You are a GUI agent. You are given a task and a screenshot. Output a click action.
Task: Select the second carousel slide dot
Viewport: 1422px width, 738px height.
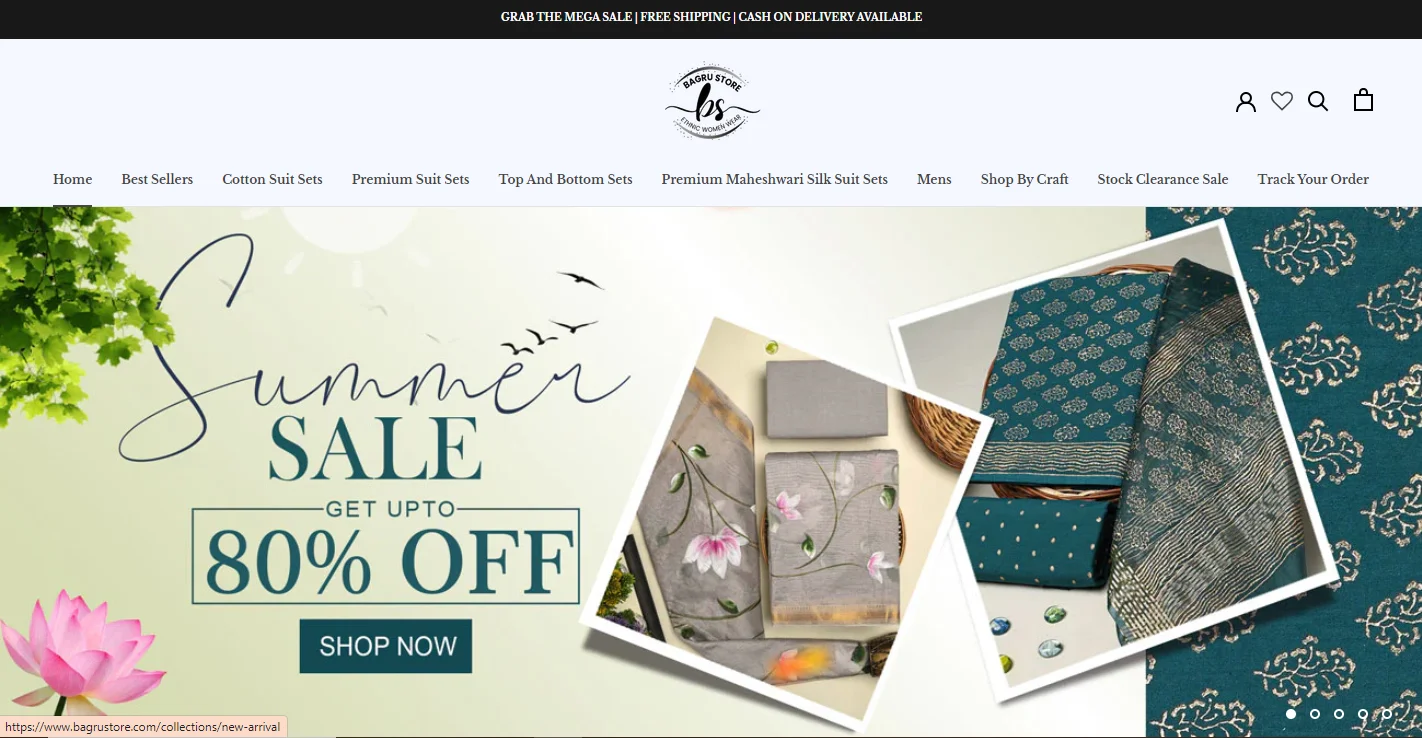point(1315,714)
